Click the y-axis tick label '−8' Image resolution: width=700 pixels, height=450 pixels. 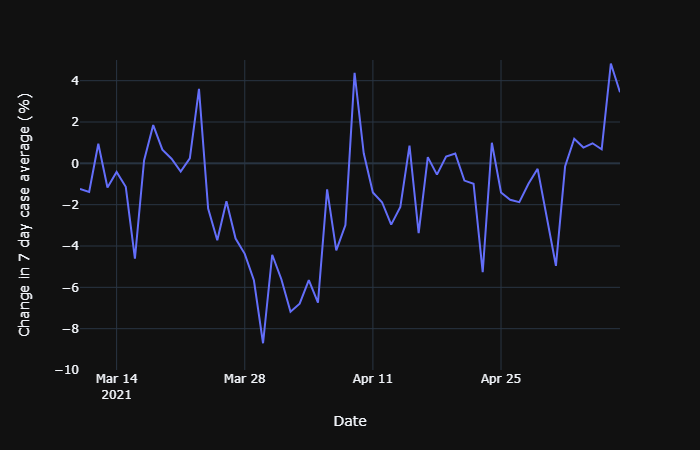[x=71, y=329]
